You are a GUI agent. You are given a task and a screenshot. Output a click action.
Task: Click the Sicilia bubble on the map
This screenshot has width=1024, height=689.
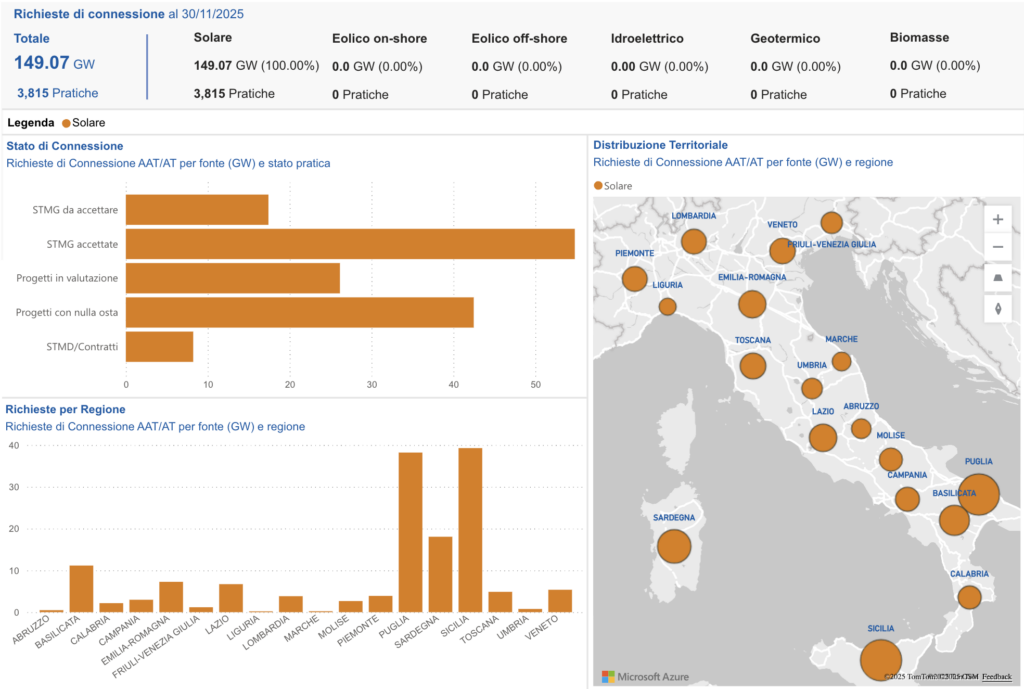[880, 660]
